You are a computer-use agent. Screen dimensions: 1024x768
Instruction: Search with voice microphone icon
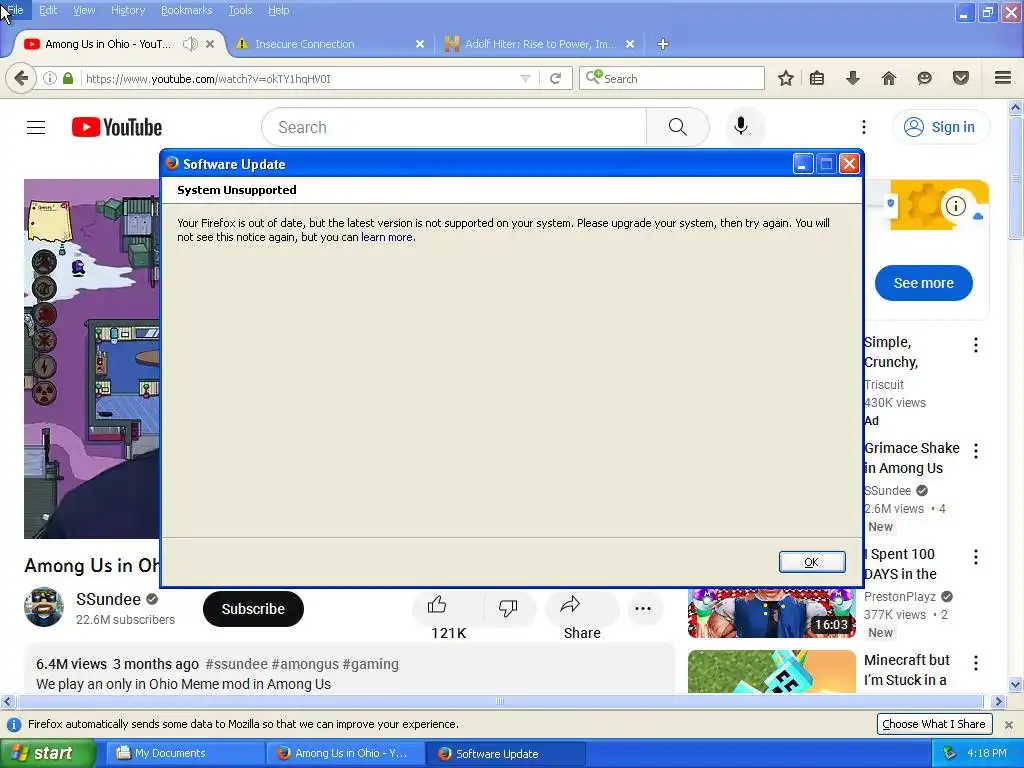coord(741,126)
